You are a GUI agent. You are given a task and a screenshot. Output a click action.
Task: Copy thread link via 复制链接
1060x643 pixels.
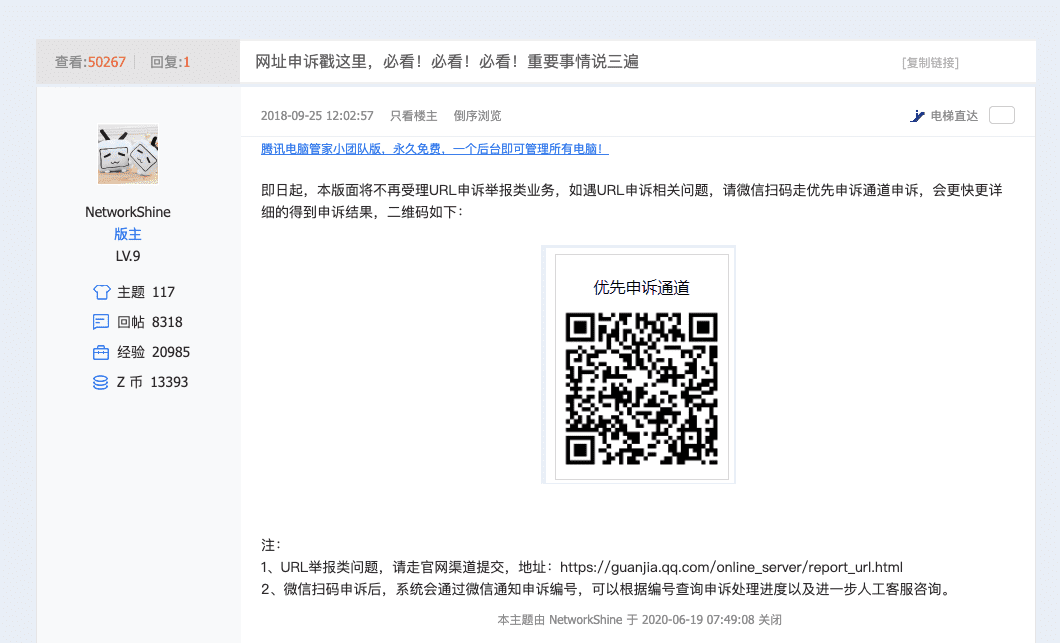930,63
